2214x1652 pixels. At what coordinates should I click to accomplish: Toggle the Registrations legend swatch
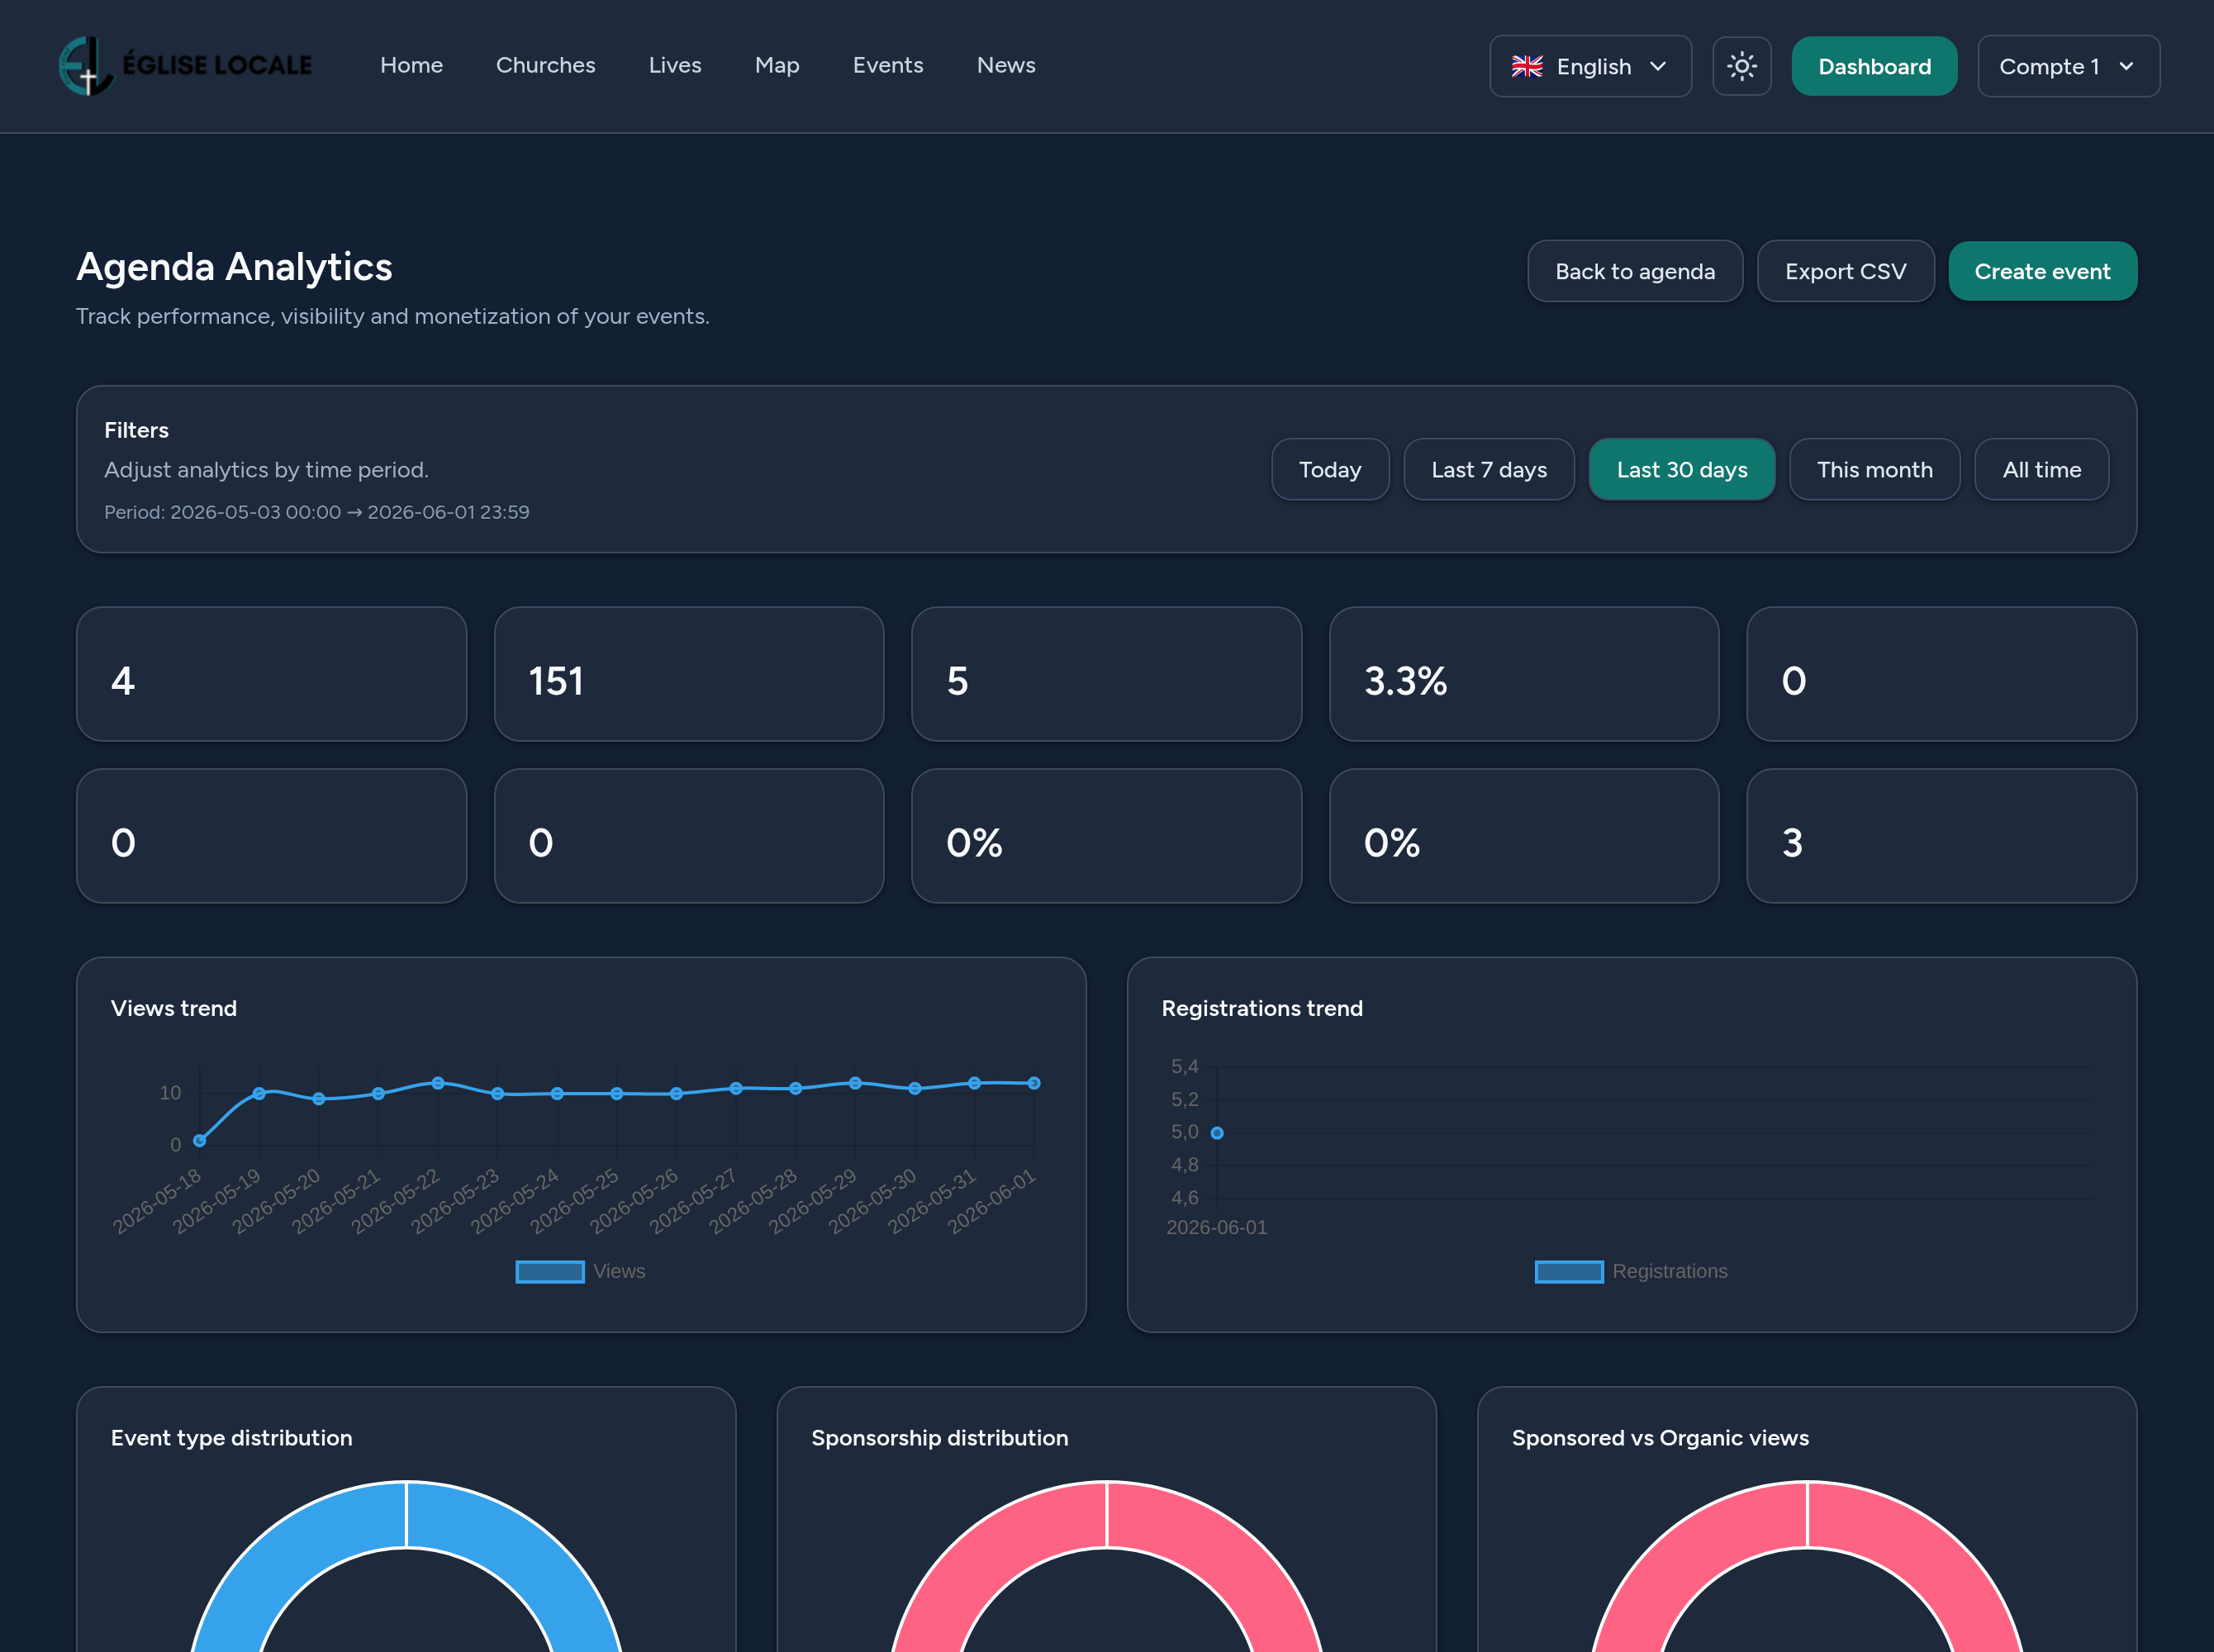click(x=1568, y=1271)
